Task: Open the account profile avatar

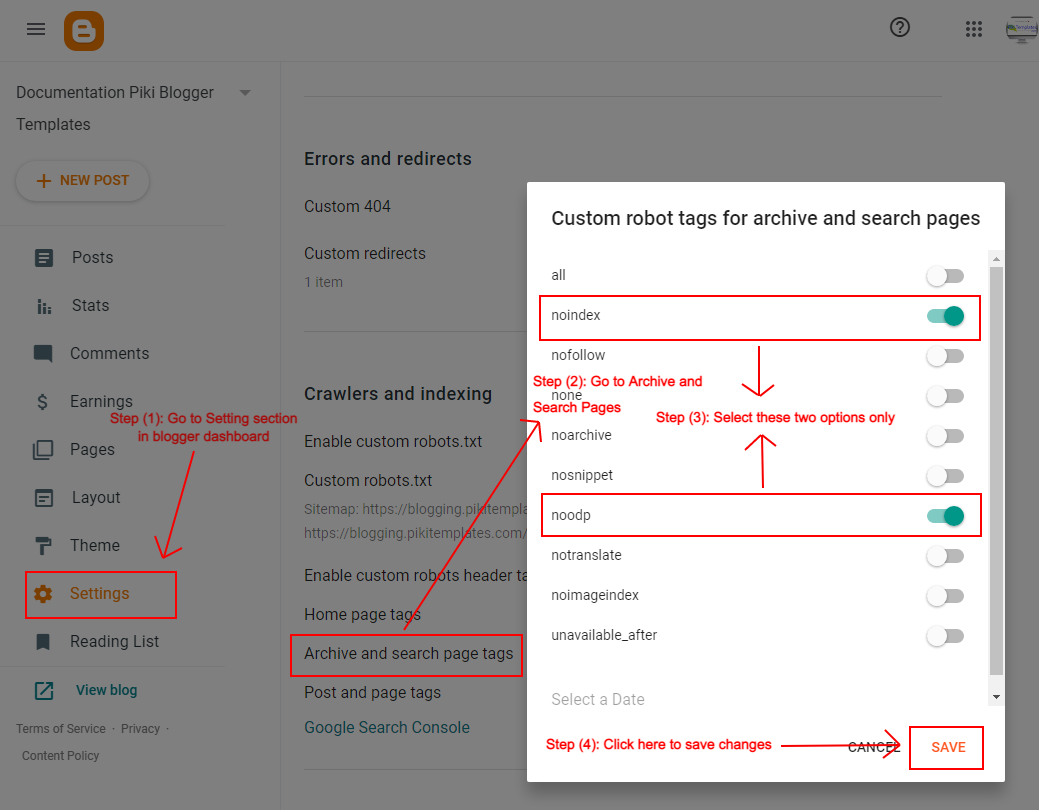Action: (x=1022, y=29)
